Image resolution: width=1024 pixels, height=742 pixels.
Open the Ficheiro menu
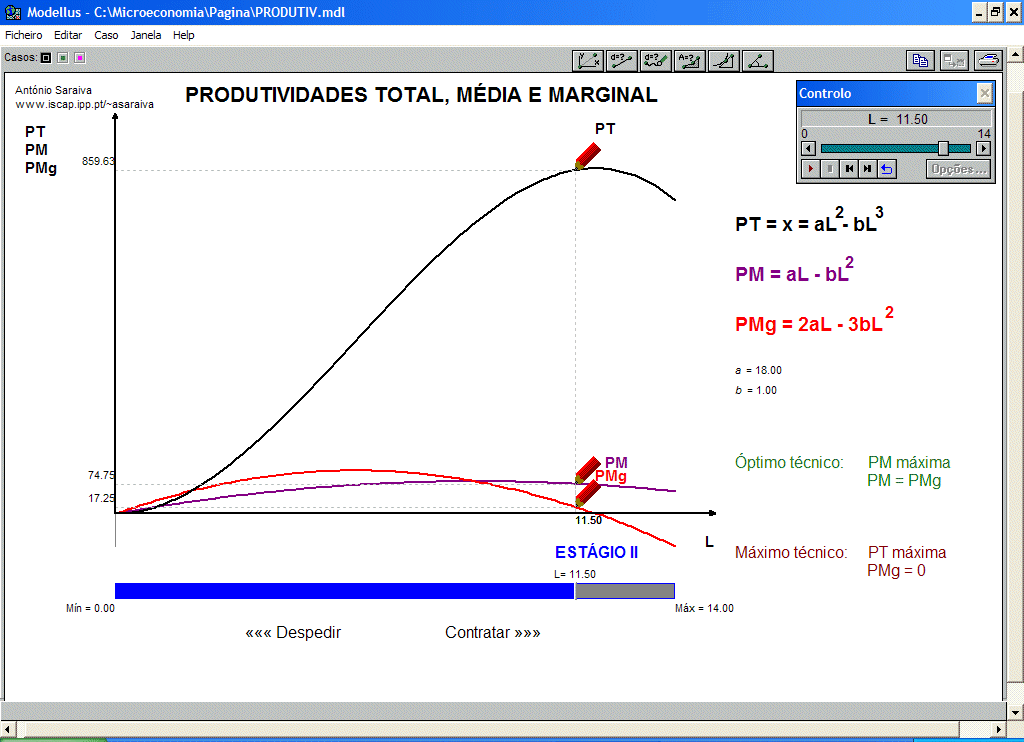click(24, 35)
